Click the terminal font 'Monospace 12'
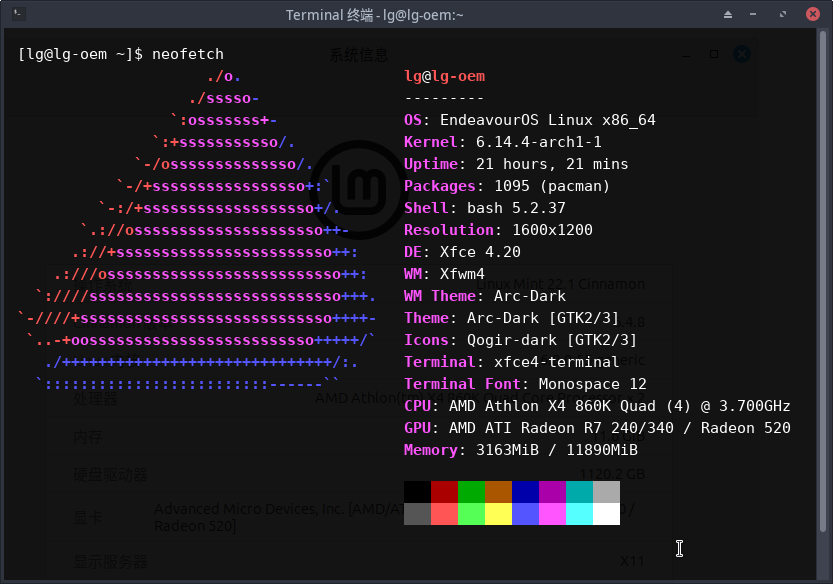The image size is (833, 584). tap(593, 384)
